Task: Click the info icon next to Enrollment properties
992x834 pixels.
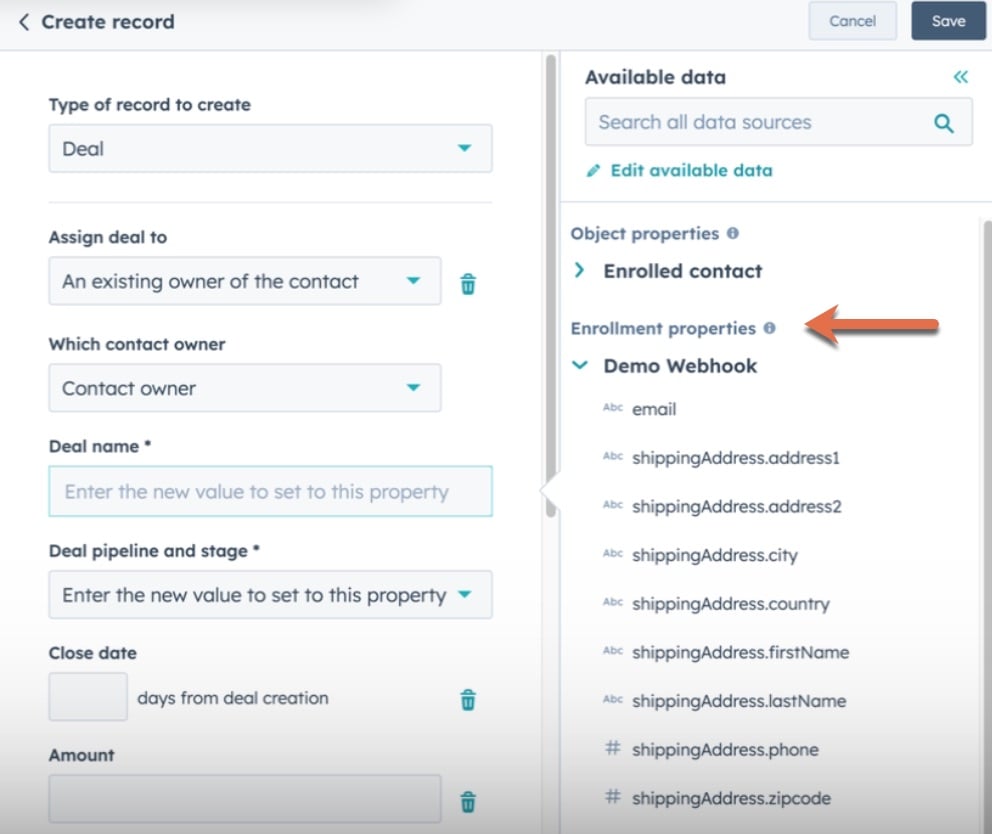Action: 768,327
